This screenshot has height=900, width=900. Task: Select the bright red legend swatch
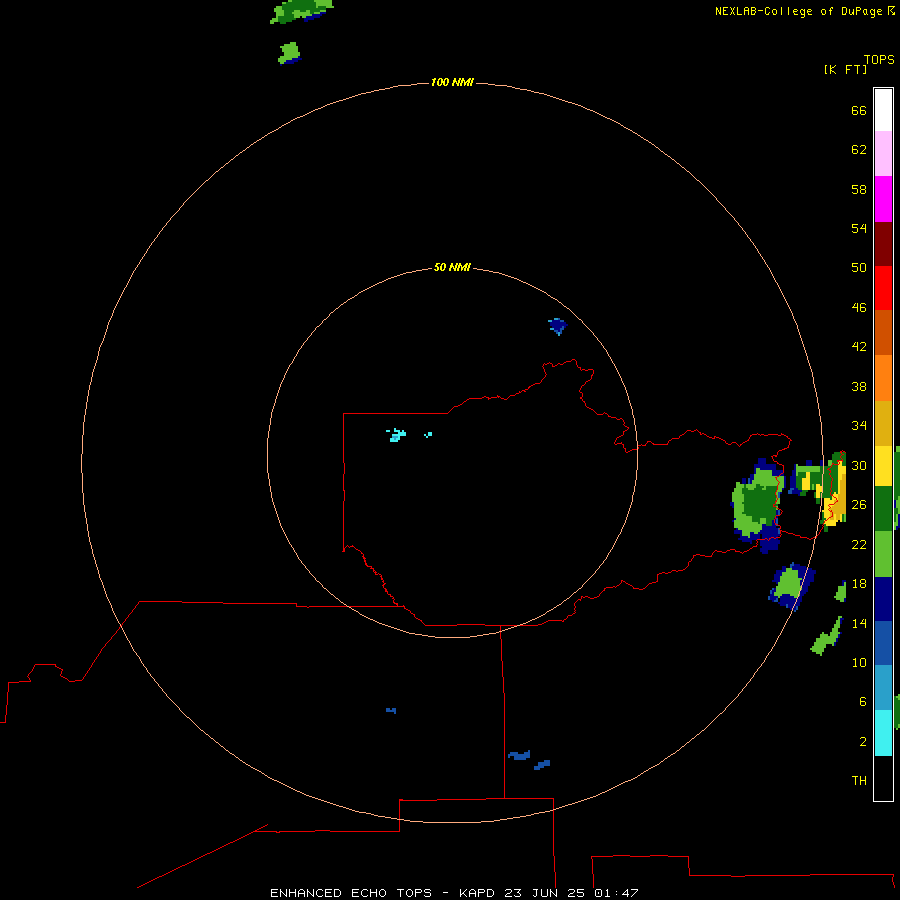[x=883, y=288]
